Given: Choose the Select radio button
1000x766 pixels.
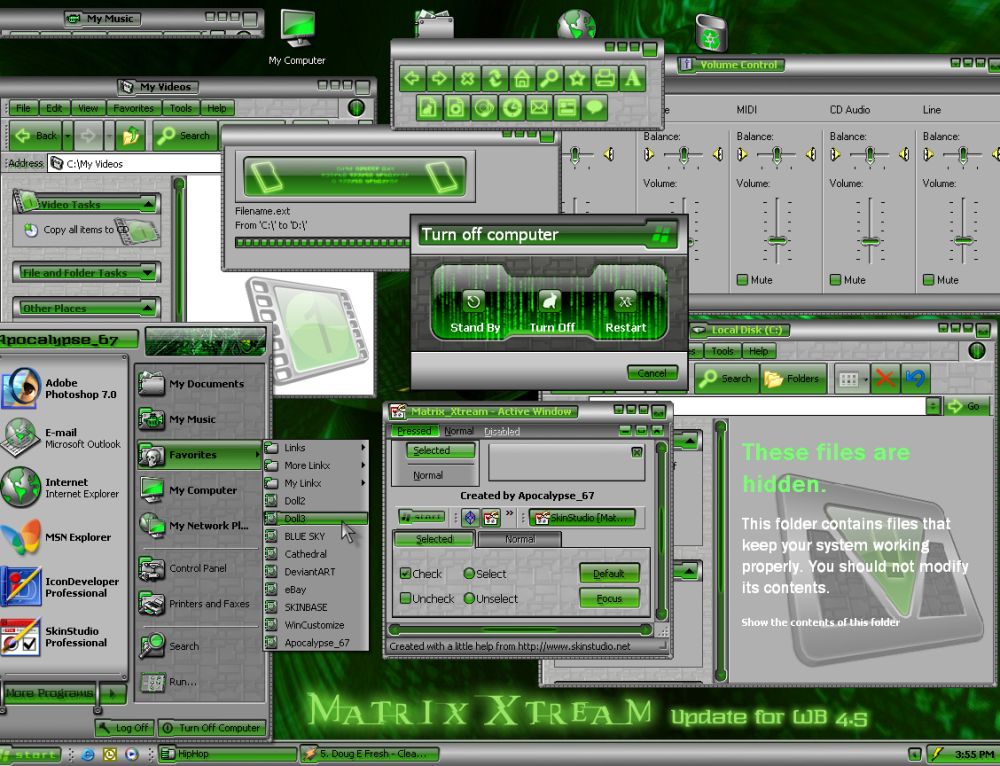Looking at the screenshot, I should point(469,574).
